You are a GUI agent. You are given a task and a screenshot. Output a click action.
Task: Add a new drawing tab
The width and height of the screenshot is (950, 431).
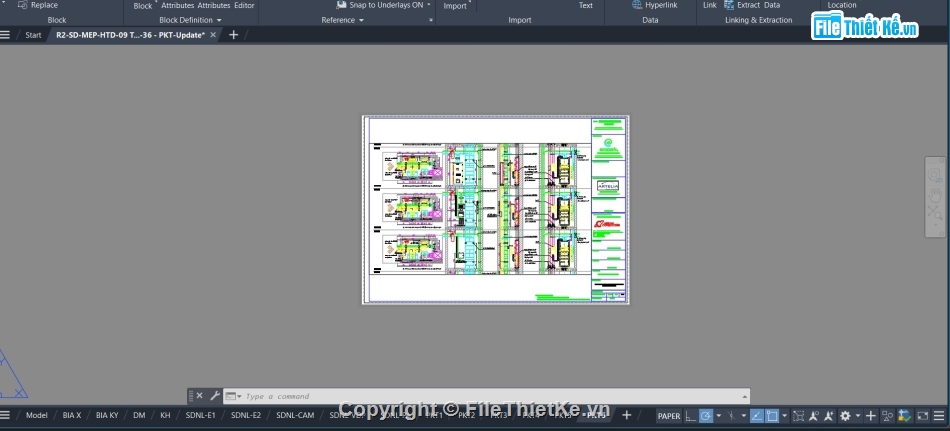click(x=233, y=35)
